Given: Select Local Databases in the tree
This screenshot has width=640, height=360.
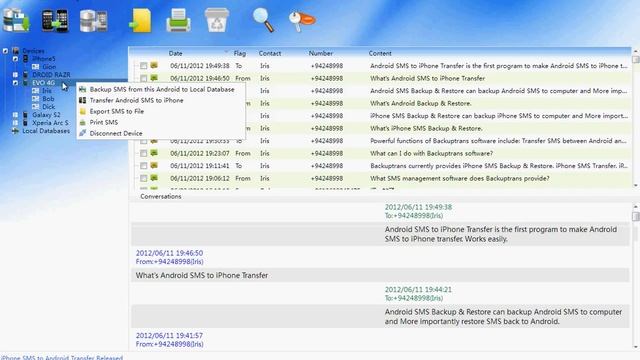Looking at the screenshot, I should click(46, 131).
